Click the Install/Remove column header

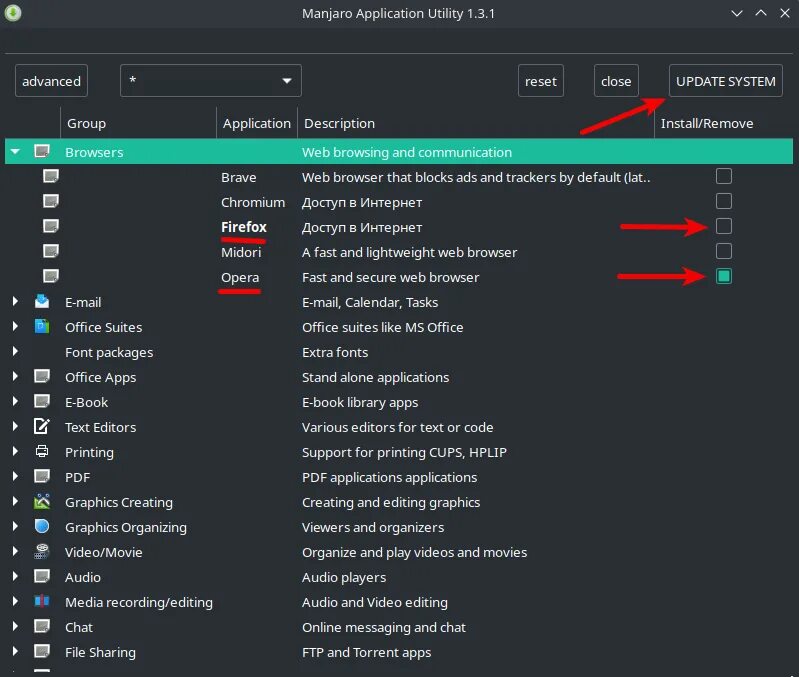[x=724, y=123]
